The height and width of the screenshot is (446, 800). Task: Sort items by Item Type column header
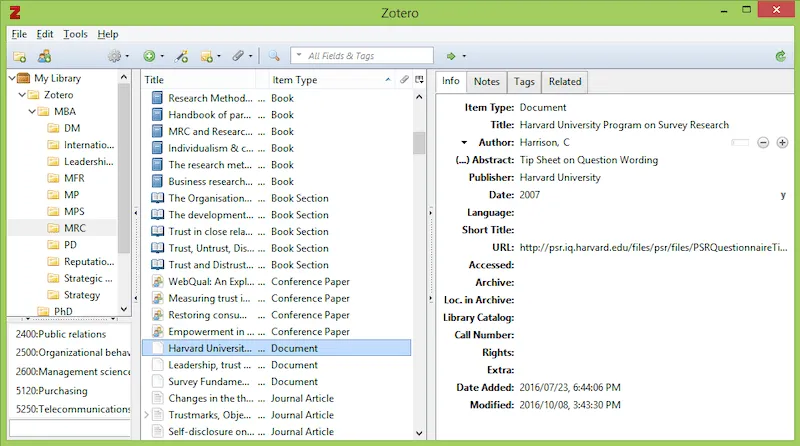332,80
